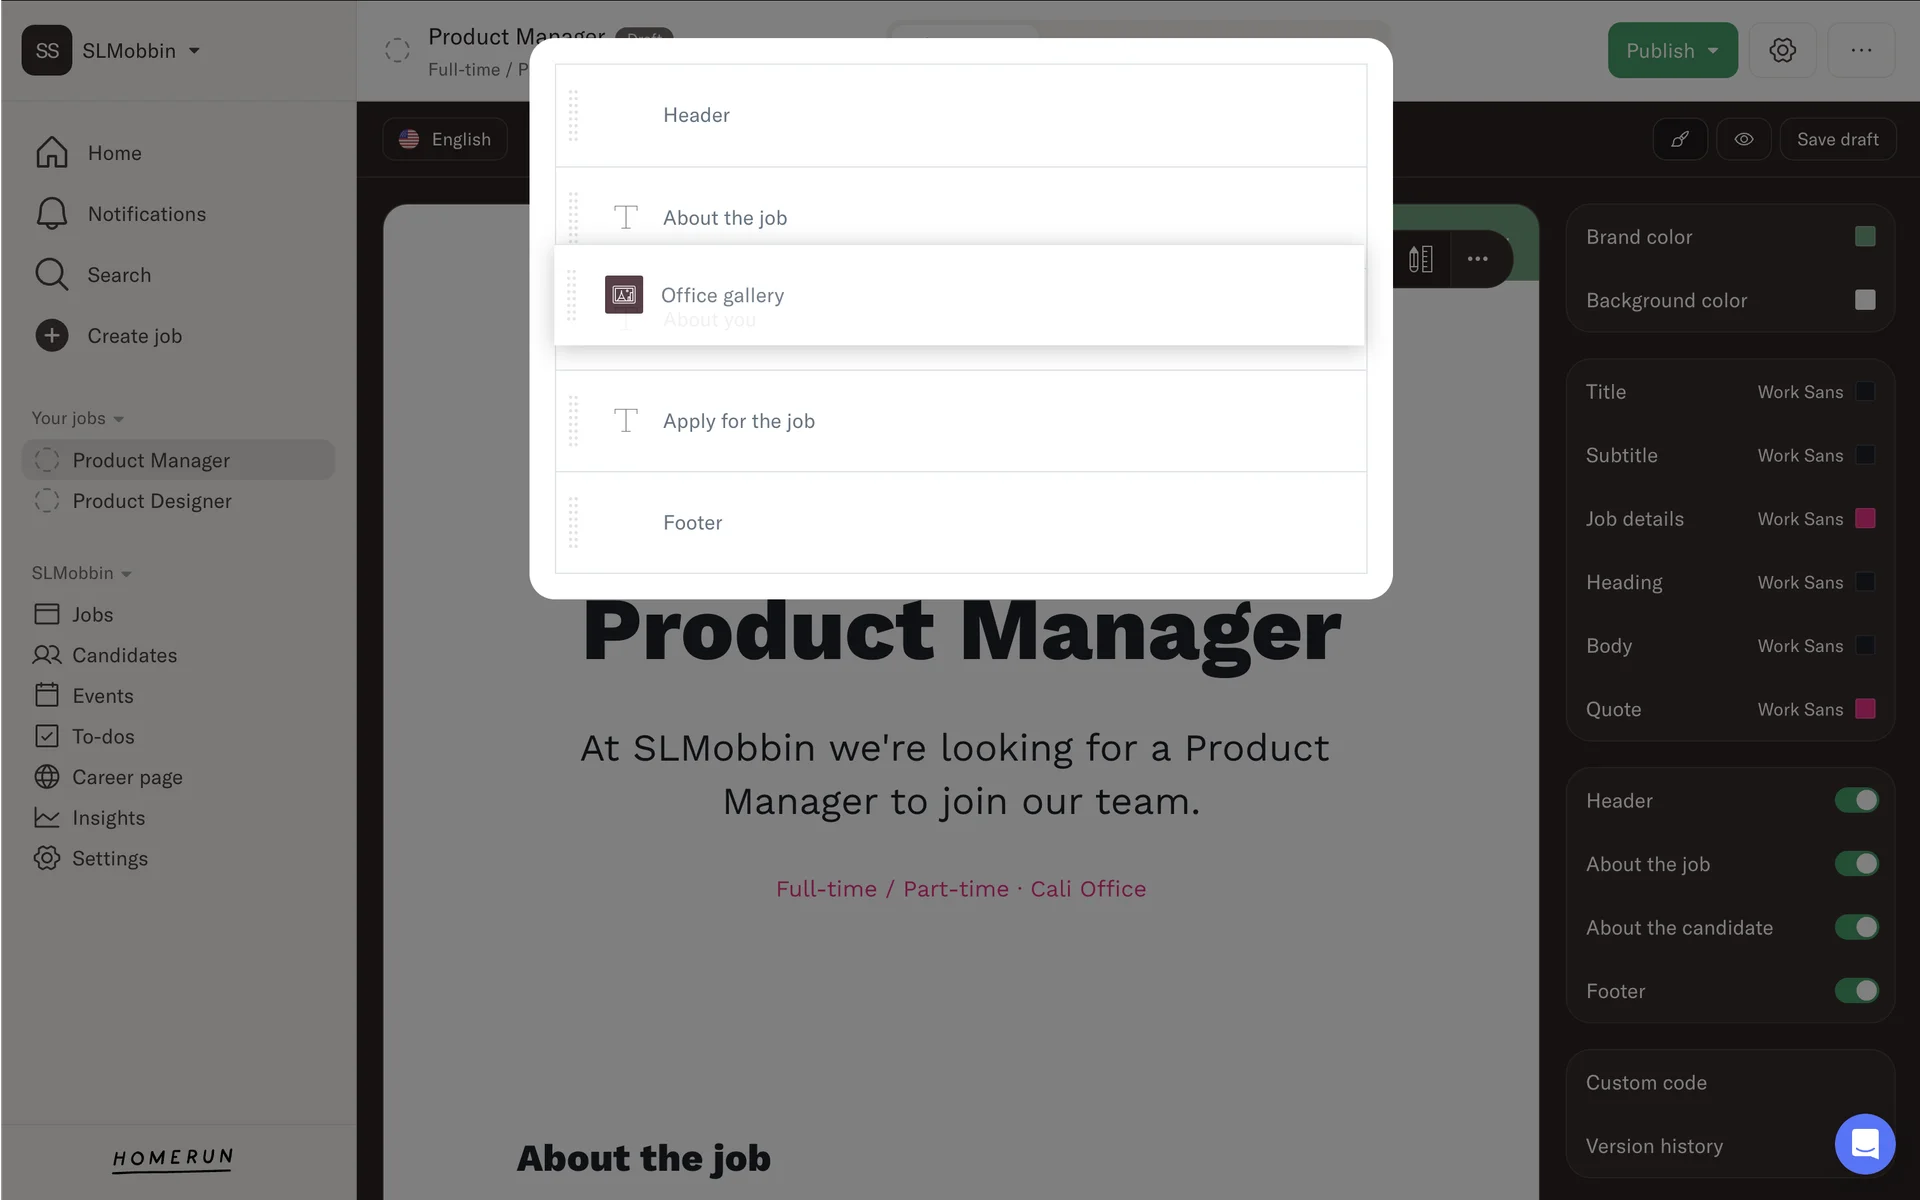Screen dimensions: 1920x1200
Task: Turn off the Footer toggle
Action: (1856, 991)
